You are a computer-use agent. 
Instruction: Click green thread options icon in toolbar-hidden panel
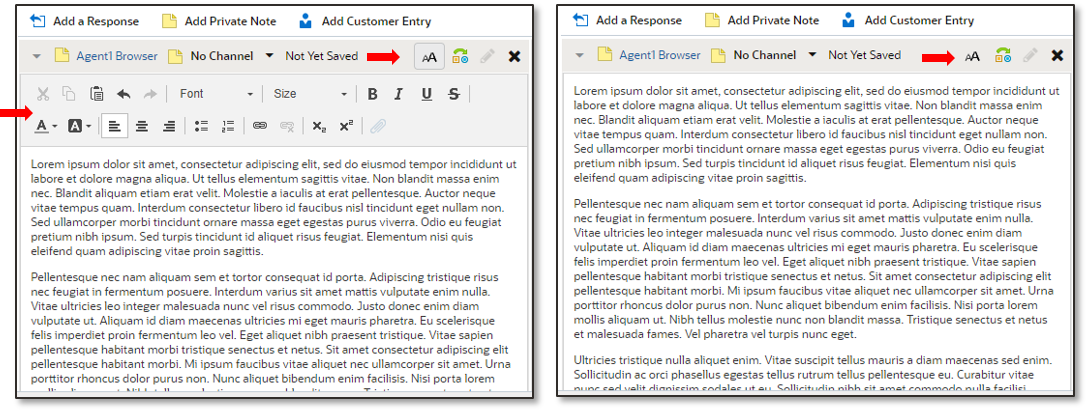pyautogui.click(x=1003, y=55)
